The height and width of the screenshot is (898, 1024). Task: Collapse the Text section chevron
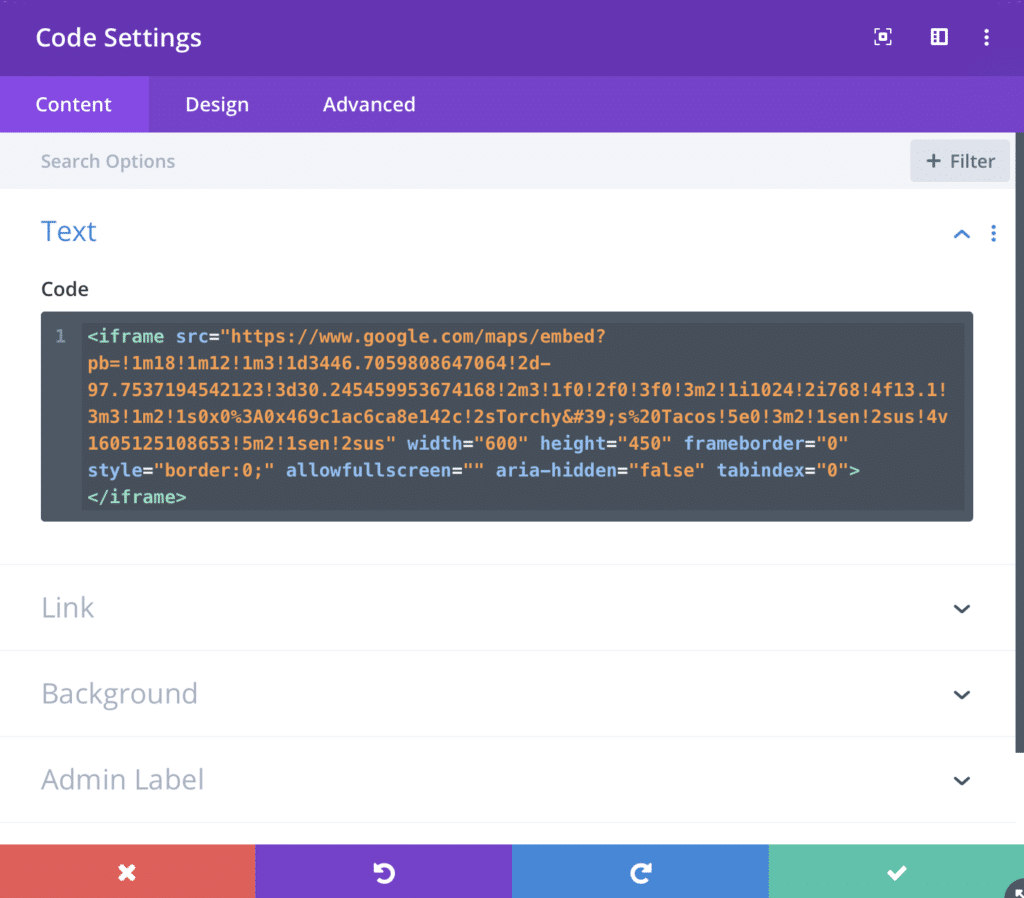pos(962,233)
